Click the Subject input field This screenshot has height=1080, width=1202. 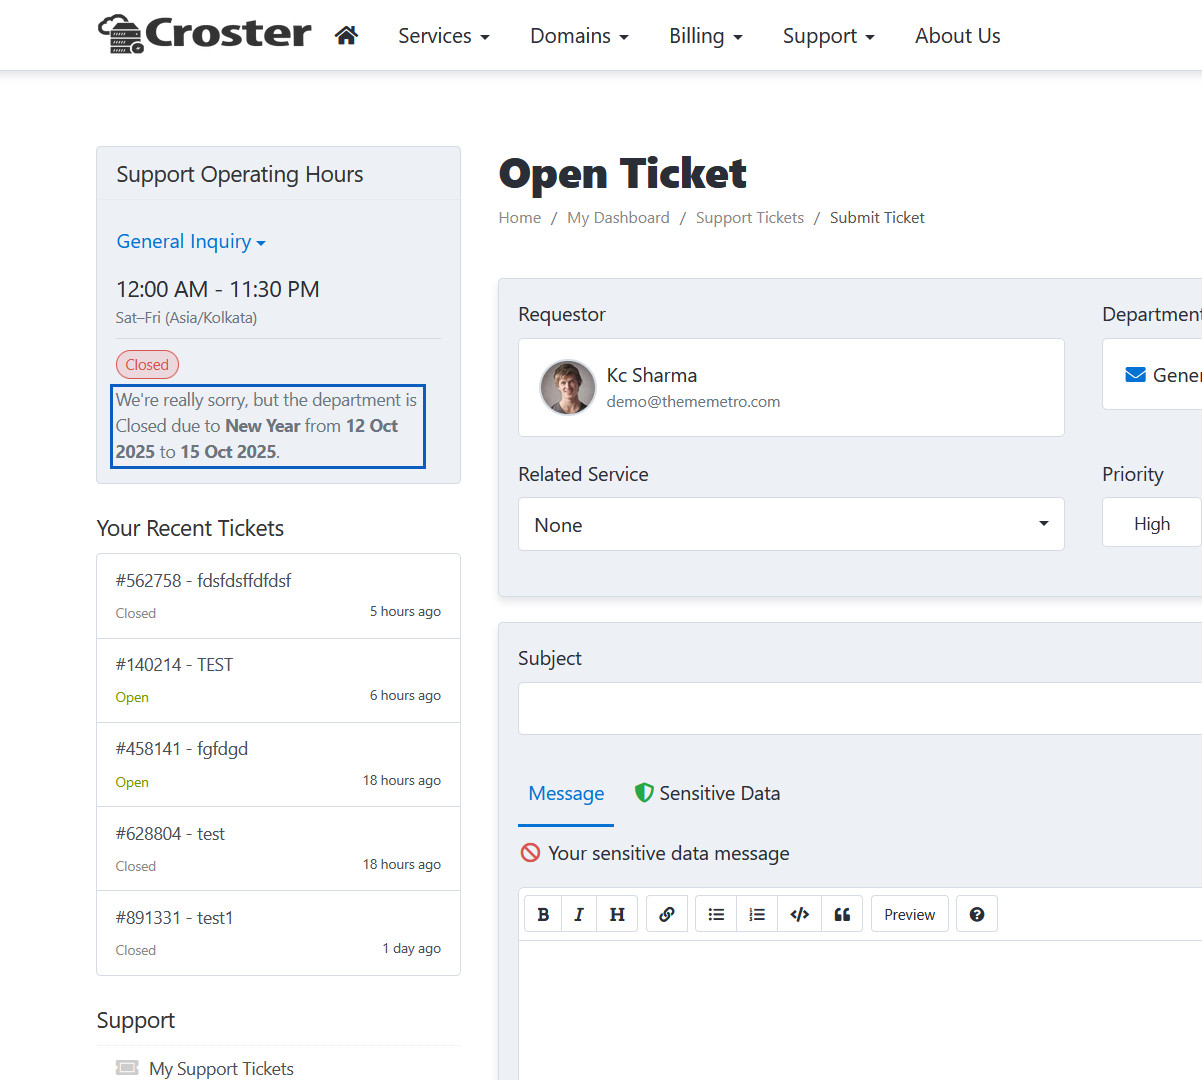coord(860,709)
